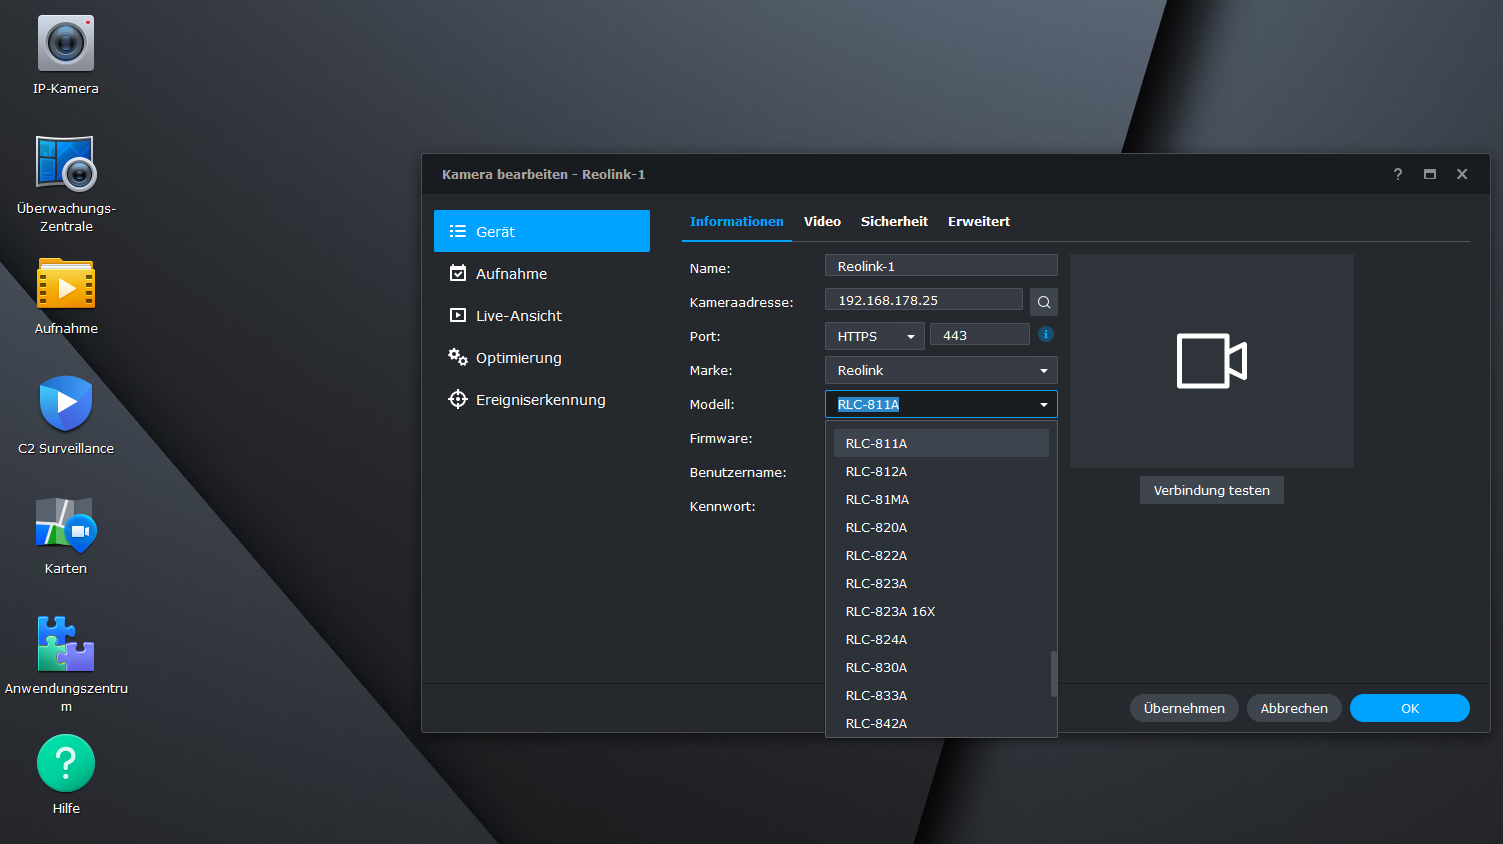This screenshot has width=1503, height=844.
Task: Open the Marke Reolink dropdown
Action: (x=941, y=370)
